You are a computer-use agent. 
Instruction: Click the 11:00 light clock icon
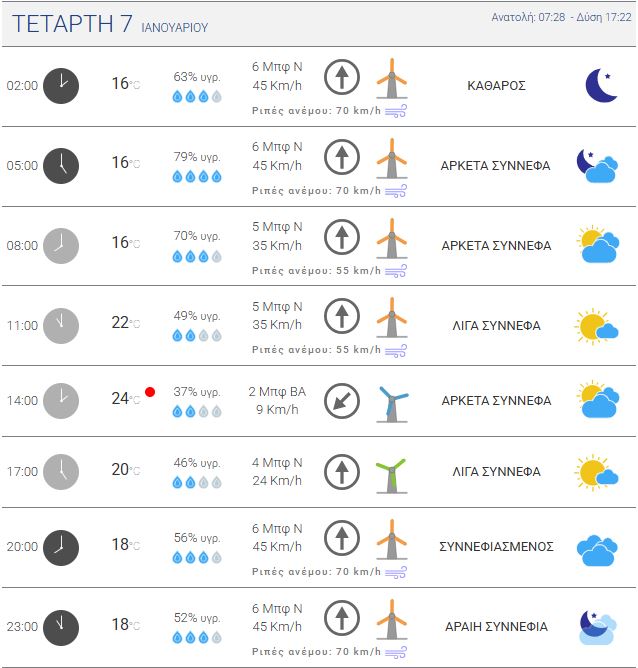tap(61, 325)
